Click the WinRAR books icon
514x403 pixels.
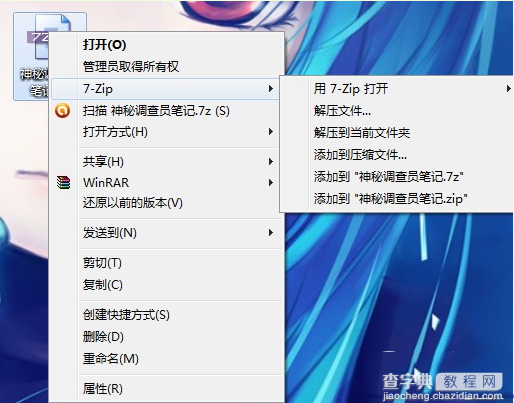click(x=63, y=183)
